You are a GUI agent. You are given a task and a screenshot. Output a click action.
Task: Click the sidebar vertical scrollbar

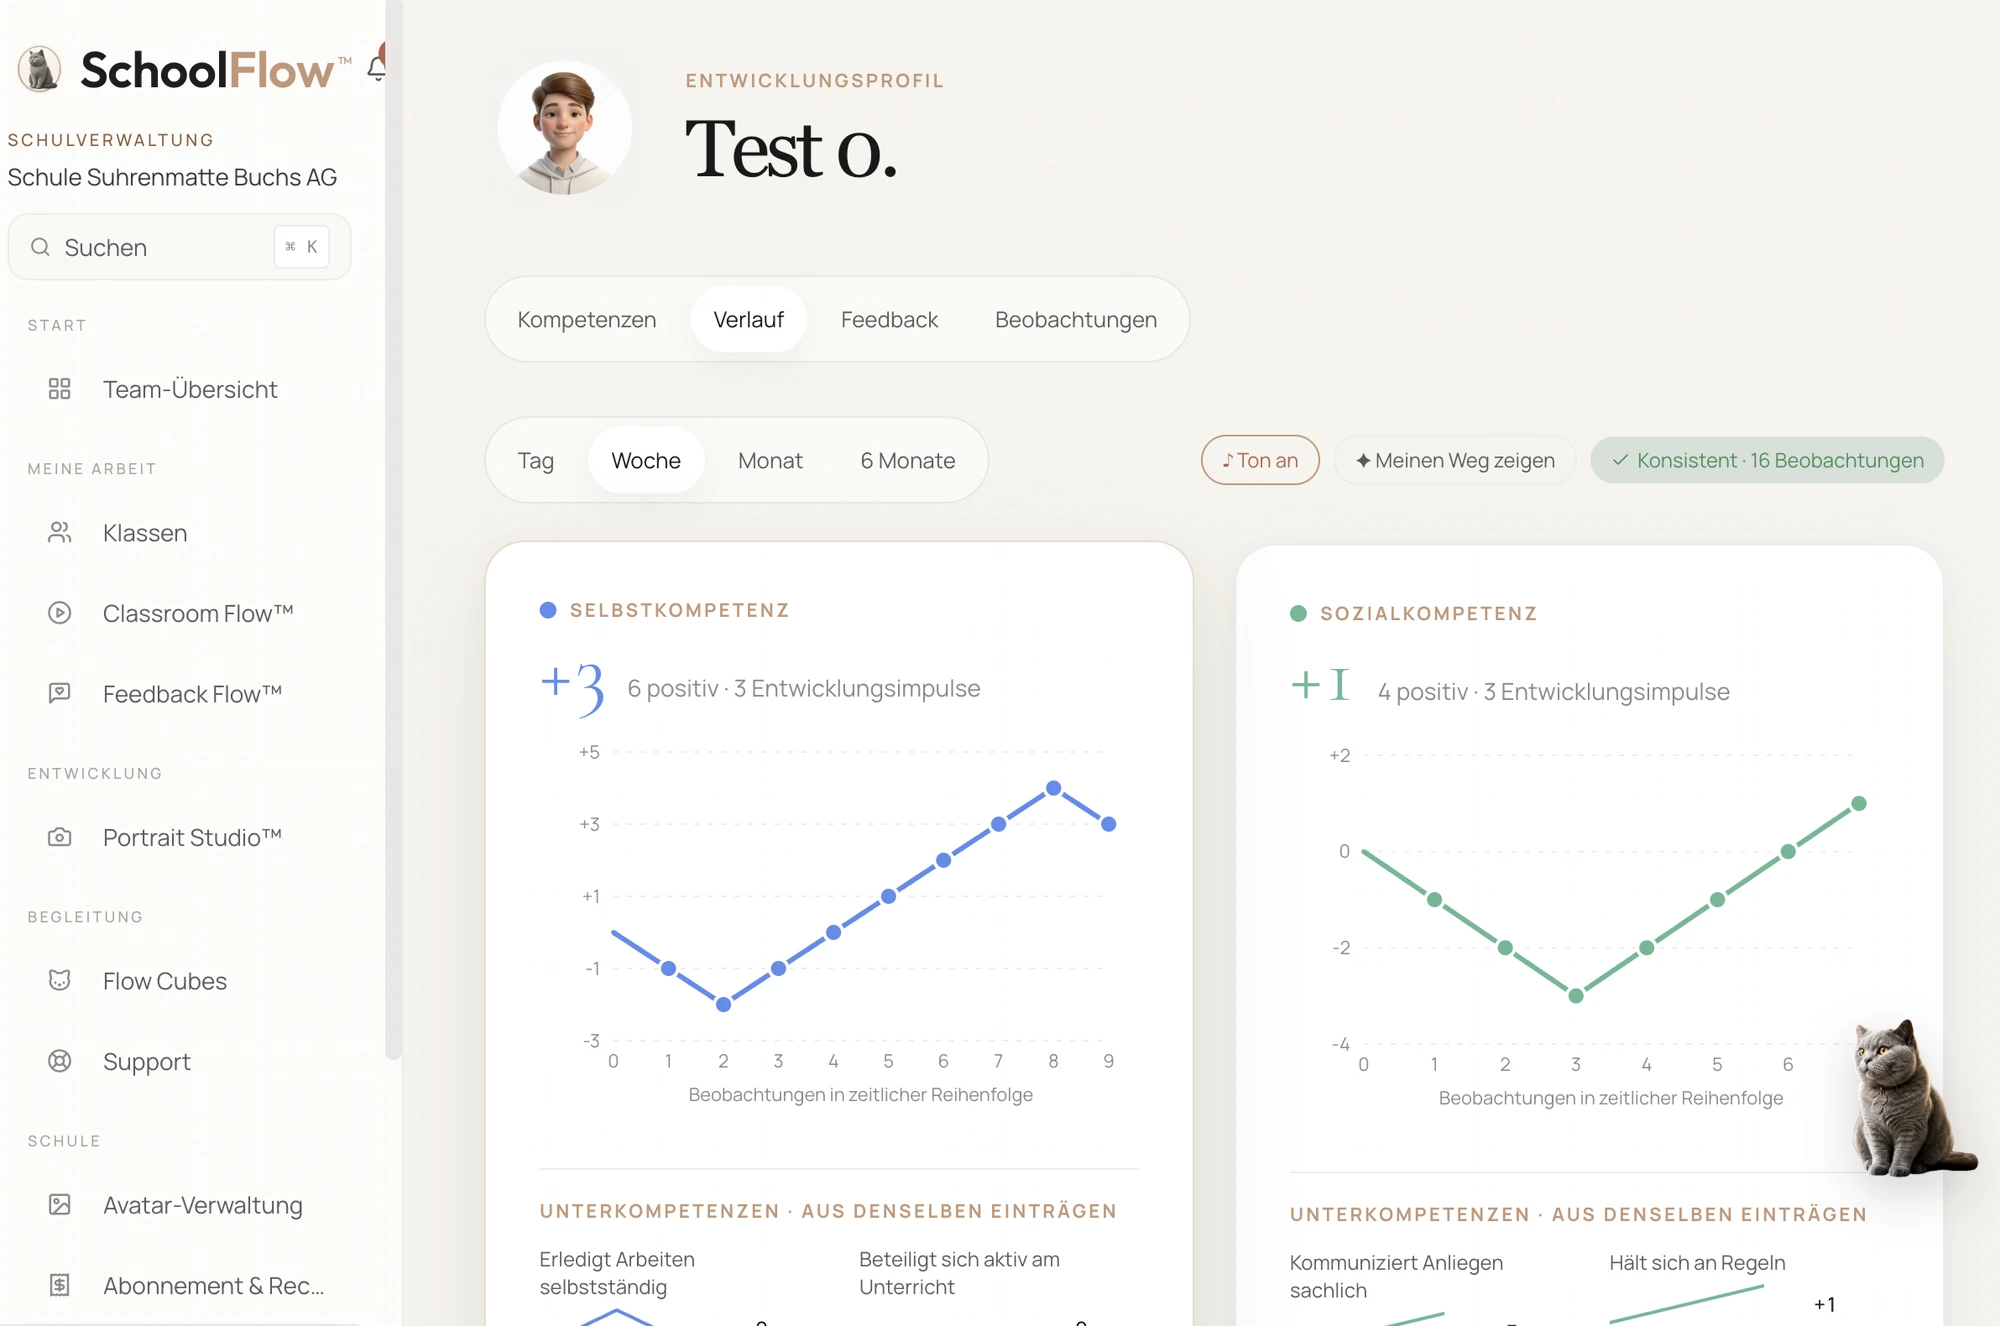pyautogui.click(x=393, y=530)
